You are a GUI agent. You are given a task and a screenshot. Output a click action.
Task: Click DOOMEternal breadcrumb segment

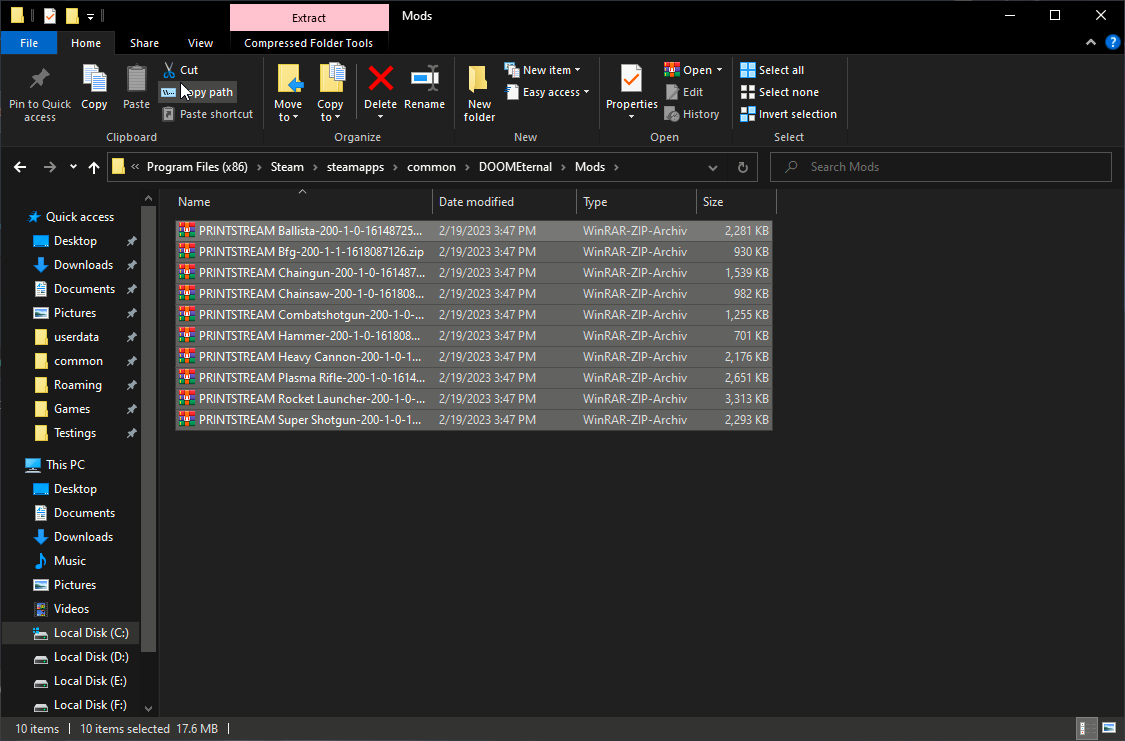(515, 167)
